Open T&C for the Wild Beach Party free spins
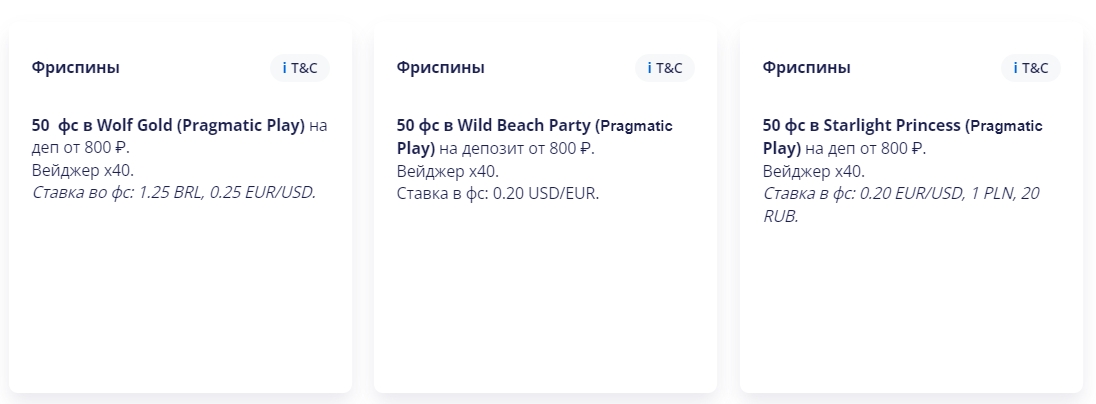 pyautogui.click(x=670, y=68)
